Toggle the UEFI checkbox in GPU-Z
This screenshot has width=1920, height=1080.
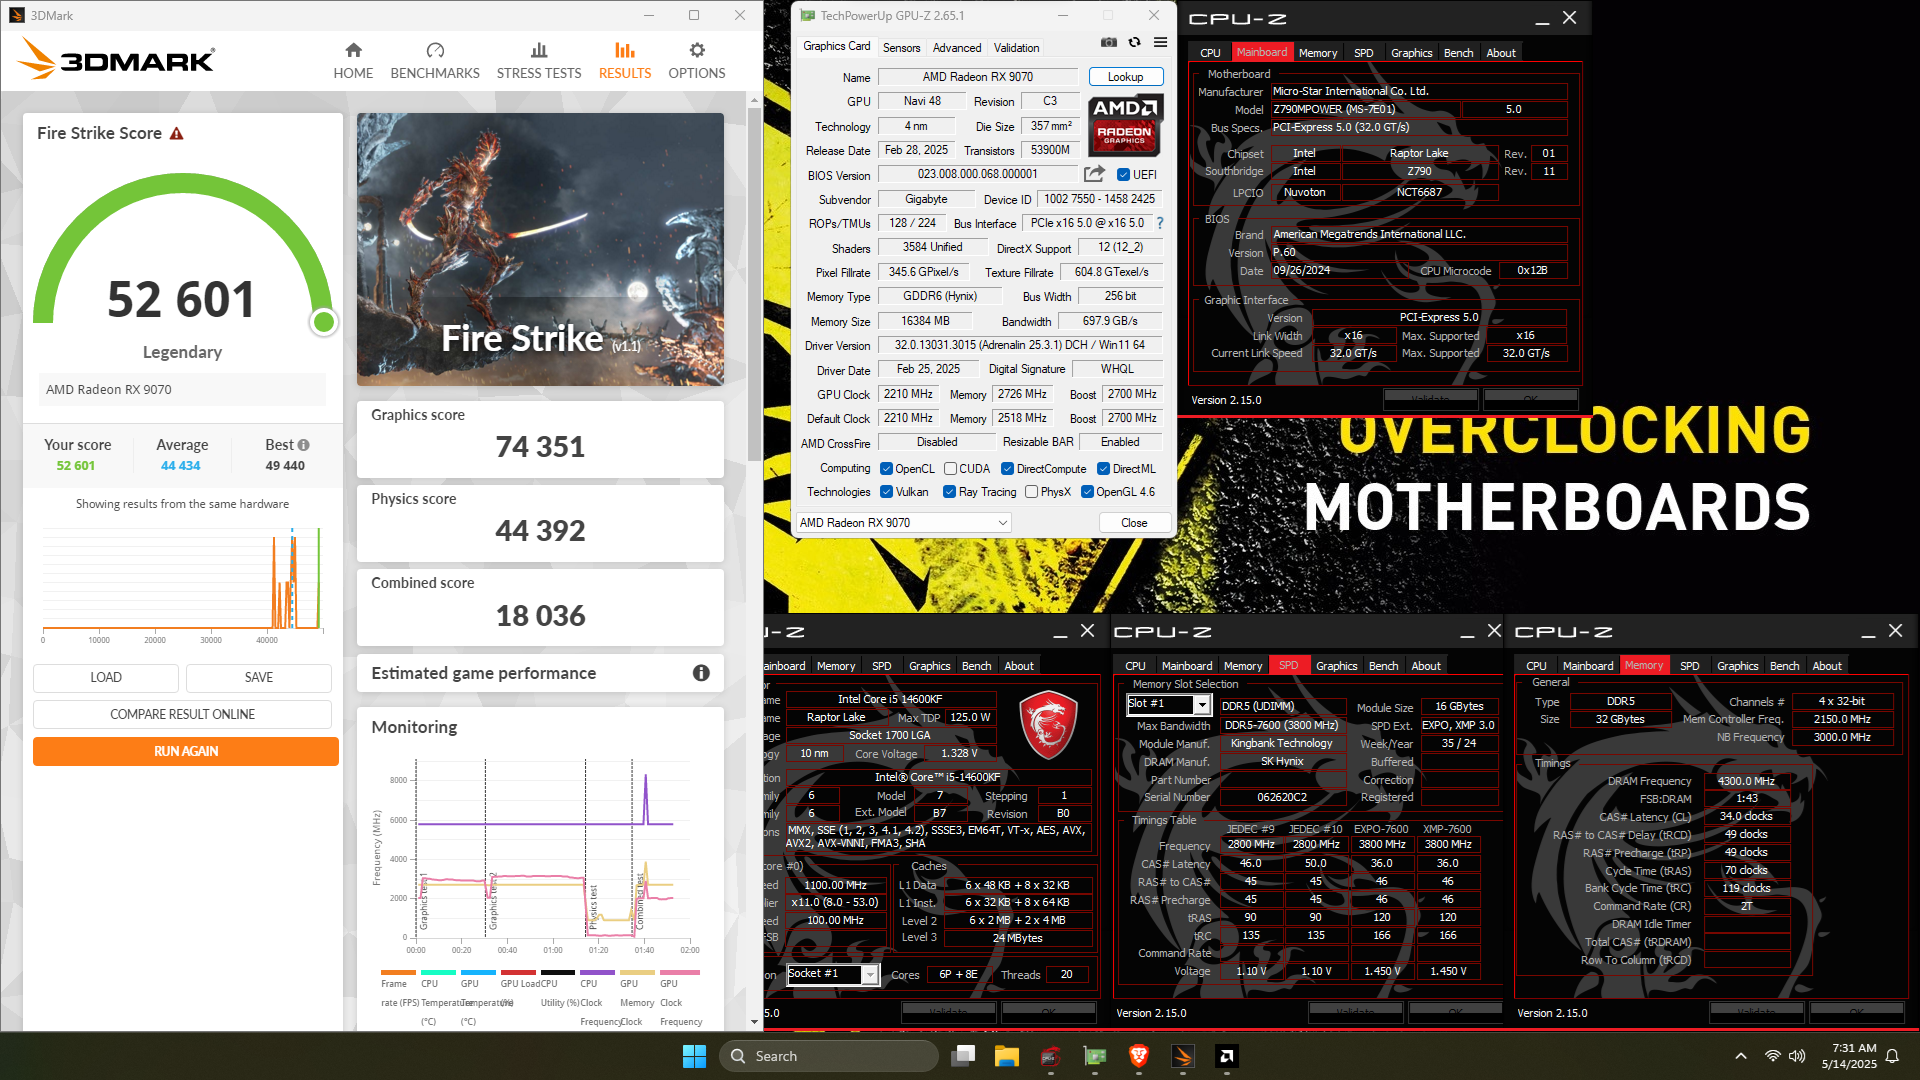click(1123, 175)
